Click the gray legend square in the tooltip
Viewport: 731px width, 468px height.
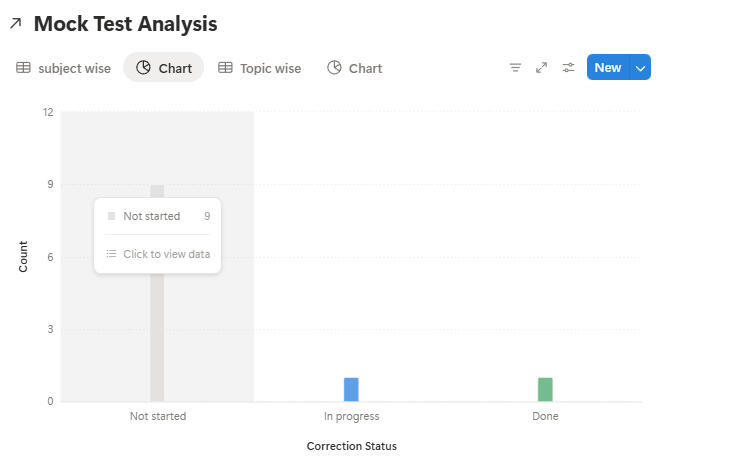click(x=111, y=216)
